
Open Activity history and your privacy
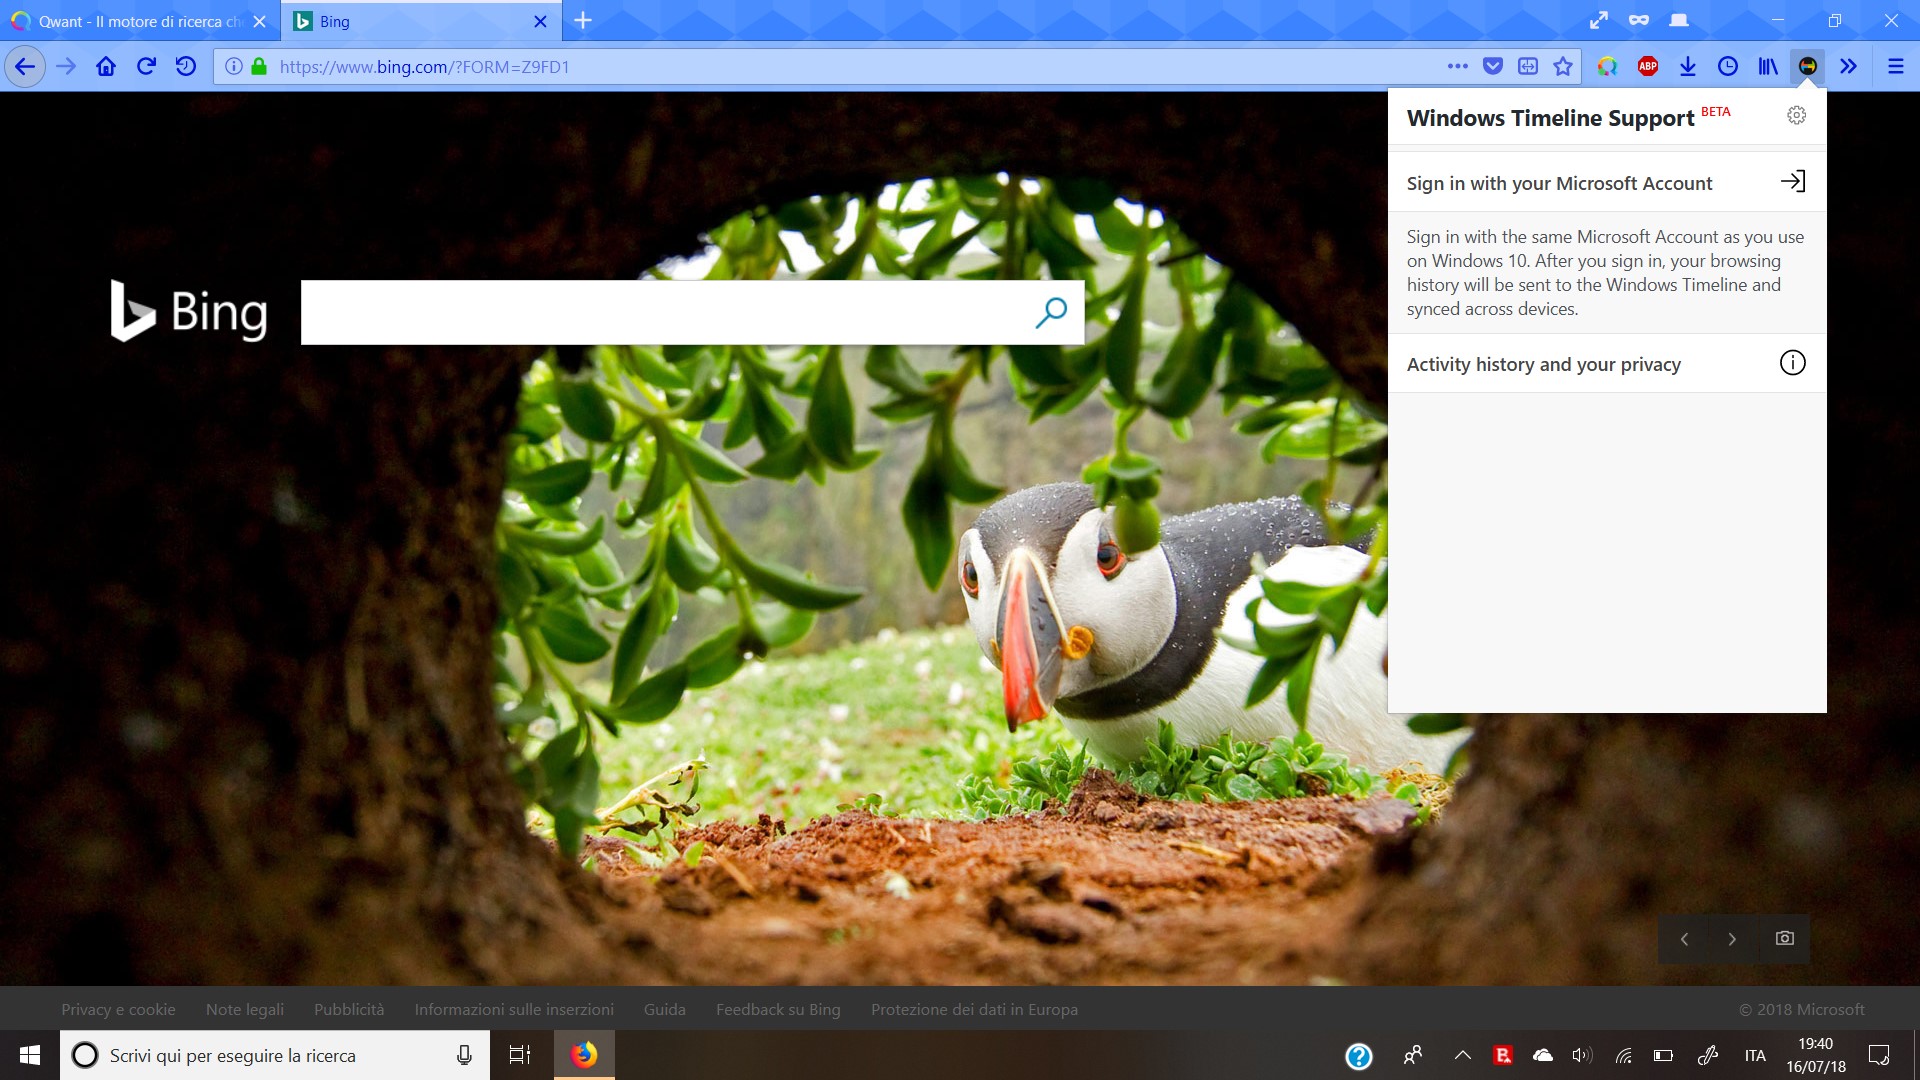[x=1607, y=364]
